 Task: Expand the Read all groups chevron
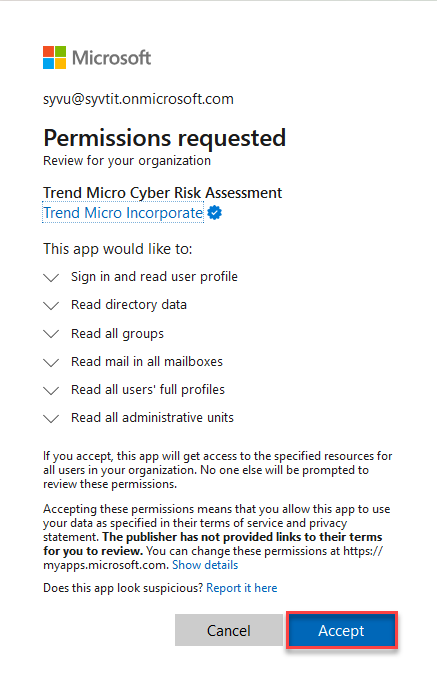click(51, 334)
